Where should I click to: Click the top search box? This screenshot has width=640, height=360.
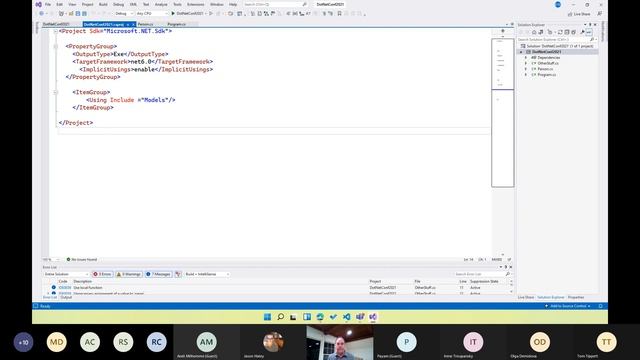tap(275, 4)
